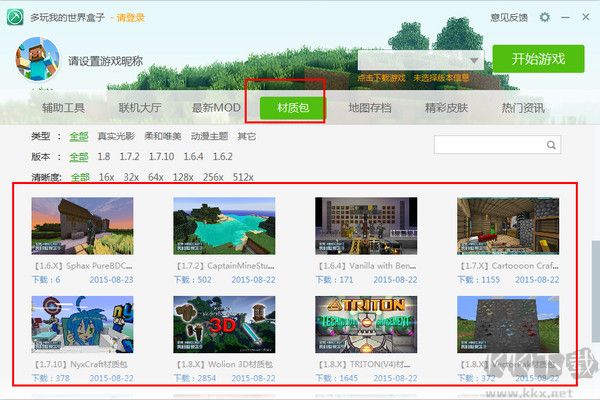Open the last 1.8.X ore texture thumbnail
Screen dimensions: 600x400
point(508,325)
